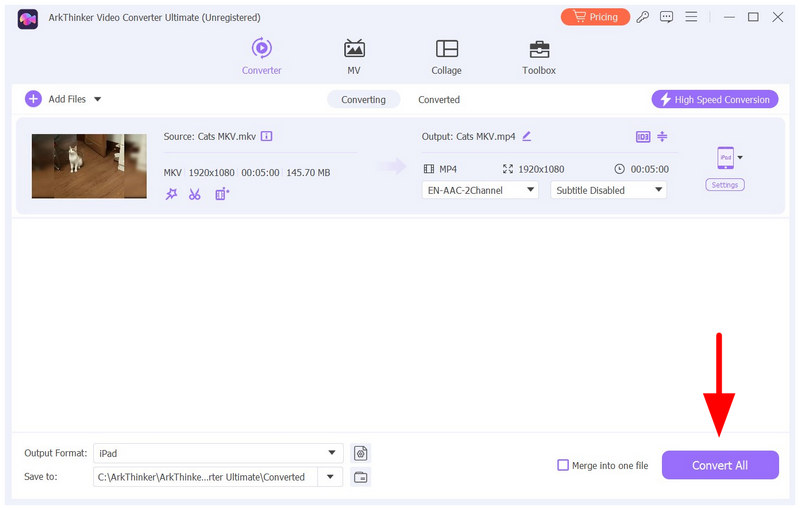Open the EN-AAC-2Channel audio dropdown
Screen dimensions: 800x510
(480, 190)
